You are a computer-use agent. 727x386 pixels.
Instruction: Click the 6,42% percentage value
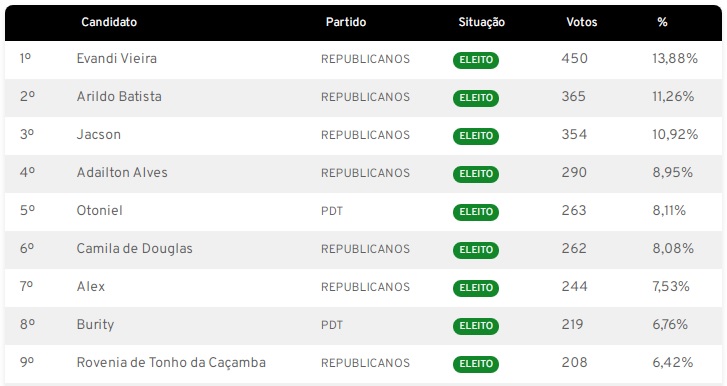point(673,362)
